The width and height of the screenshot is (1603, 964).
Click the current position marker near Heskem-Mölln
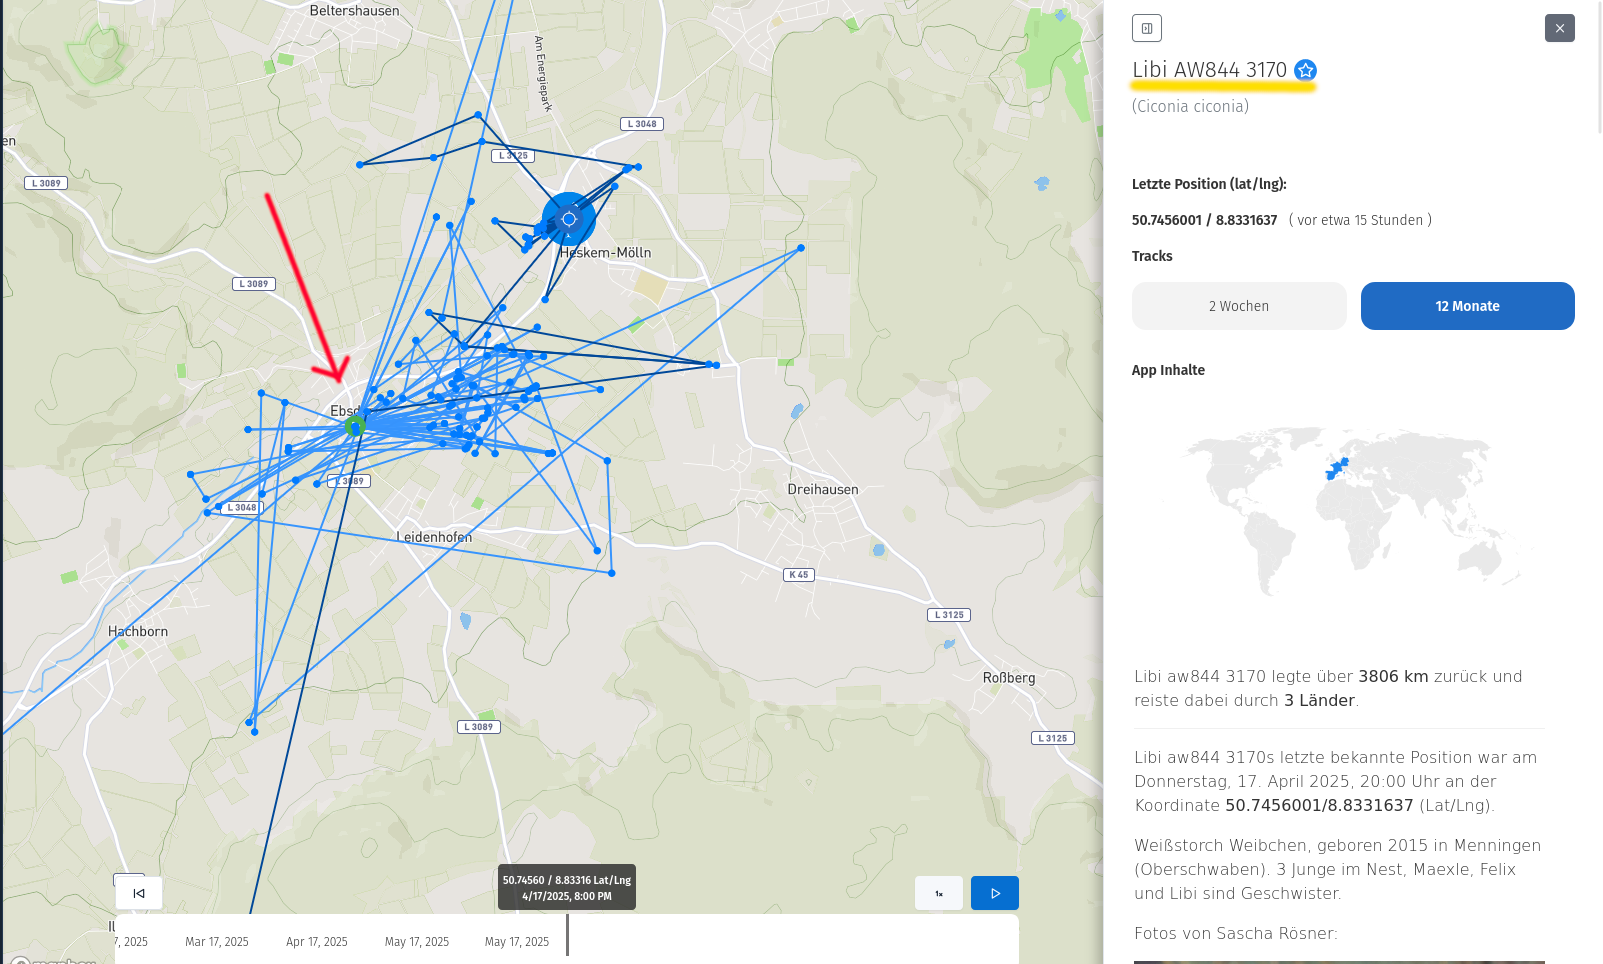pos(569,219)
